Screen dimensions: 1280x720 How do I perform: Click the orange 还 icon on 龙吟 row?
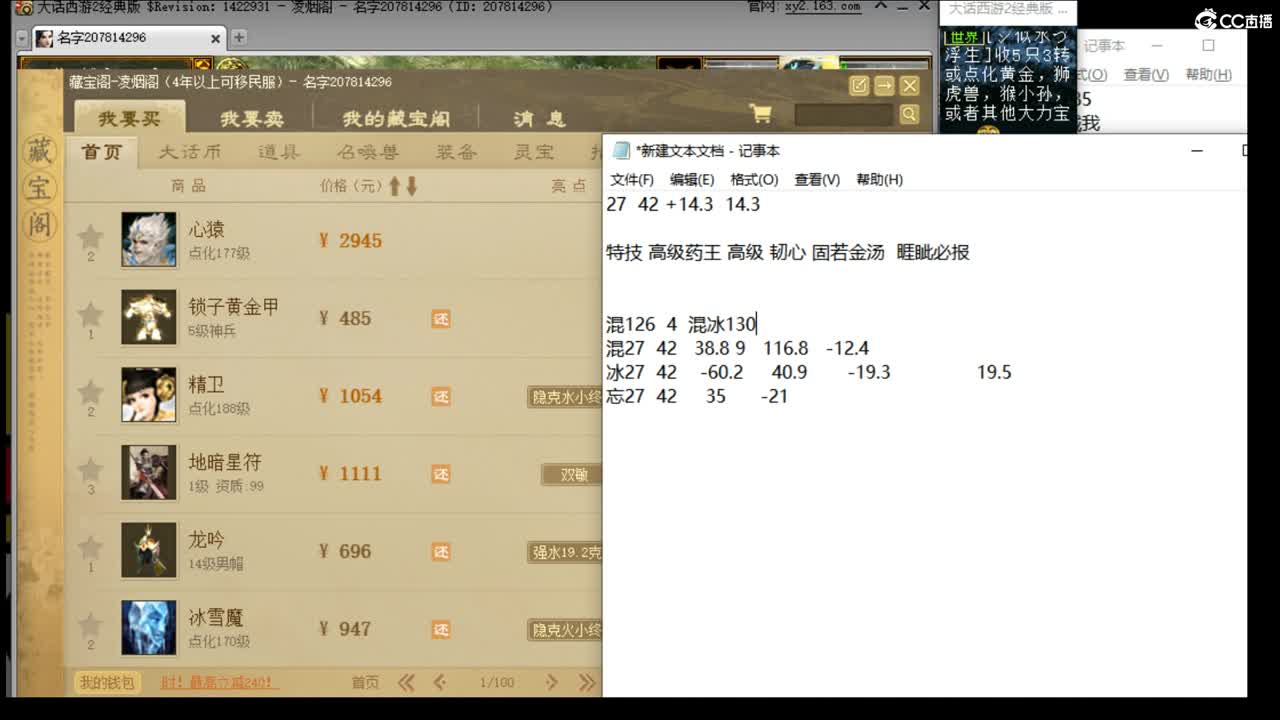(441, 551)
